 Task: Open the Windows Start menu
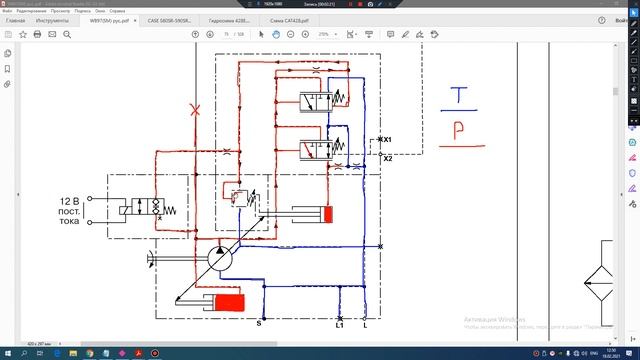(7, 353)
